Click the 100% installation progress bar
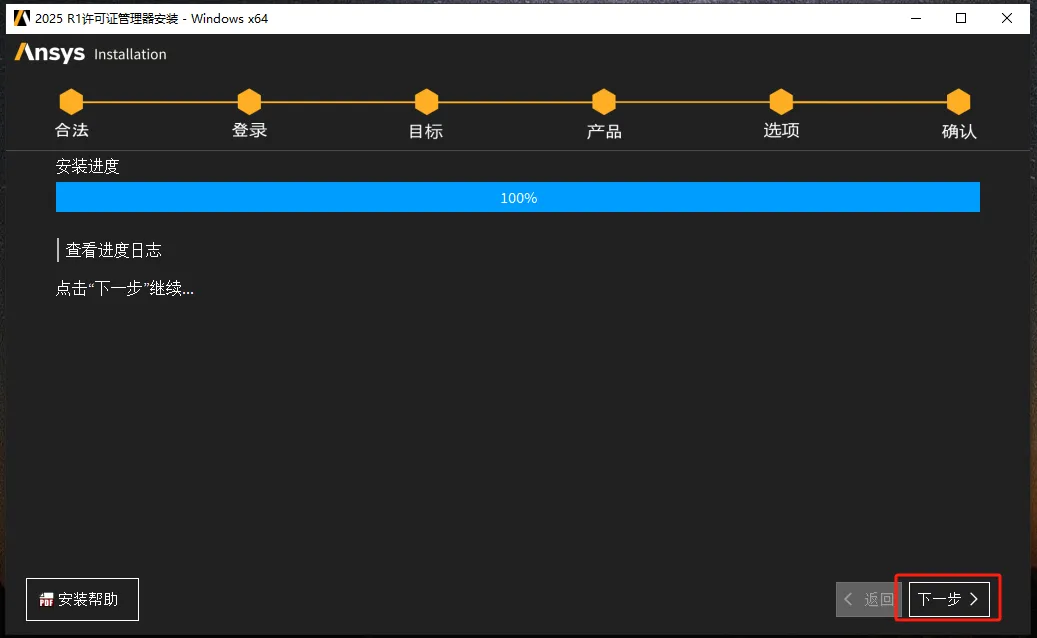 [x=518, y=197]
